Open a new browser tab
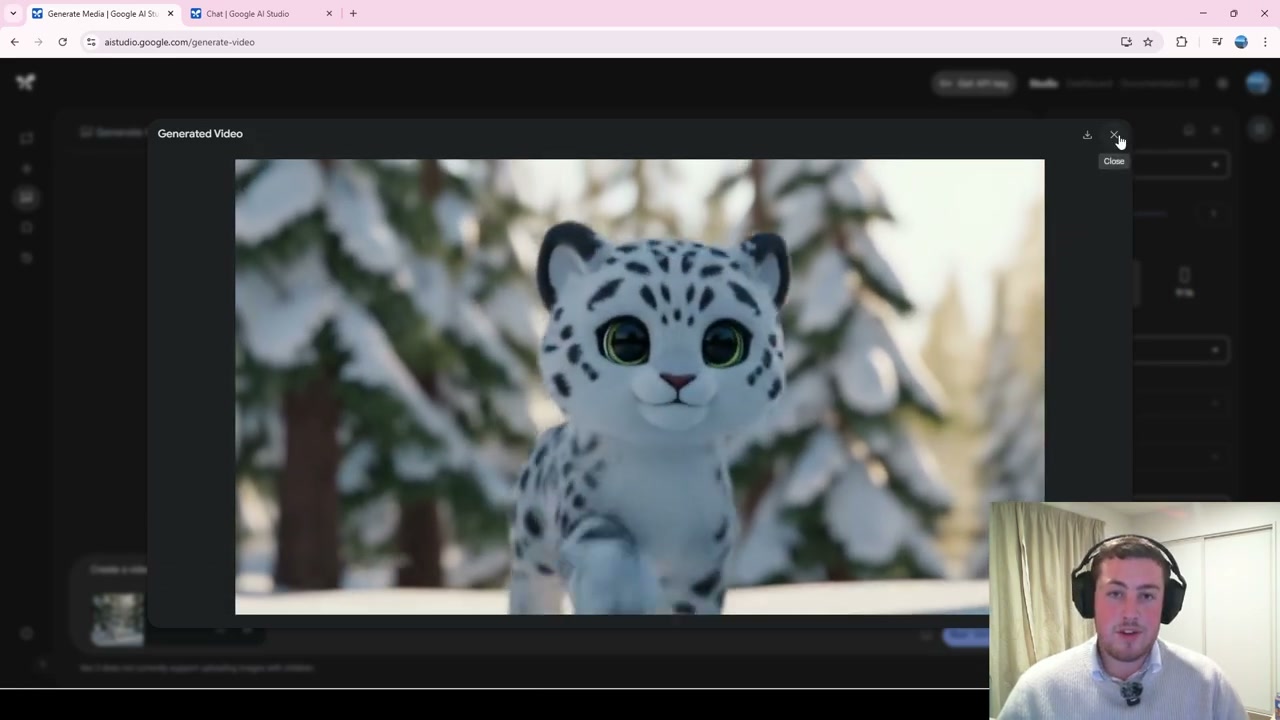The image size is (1280, 720). click(x=353, y=14)
